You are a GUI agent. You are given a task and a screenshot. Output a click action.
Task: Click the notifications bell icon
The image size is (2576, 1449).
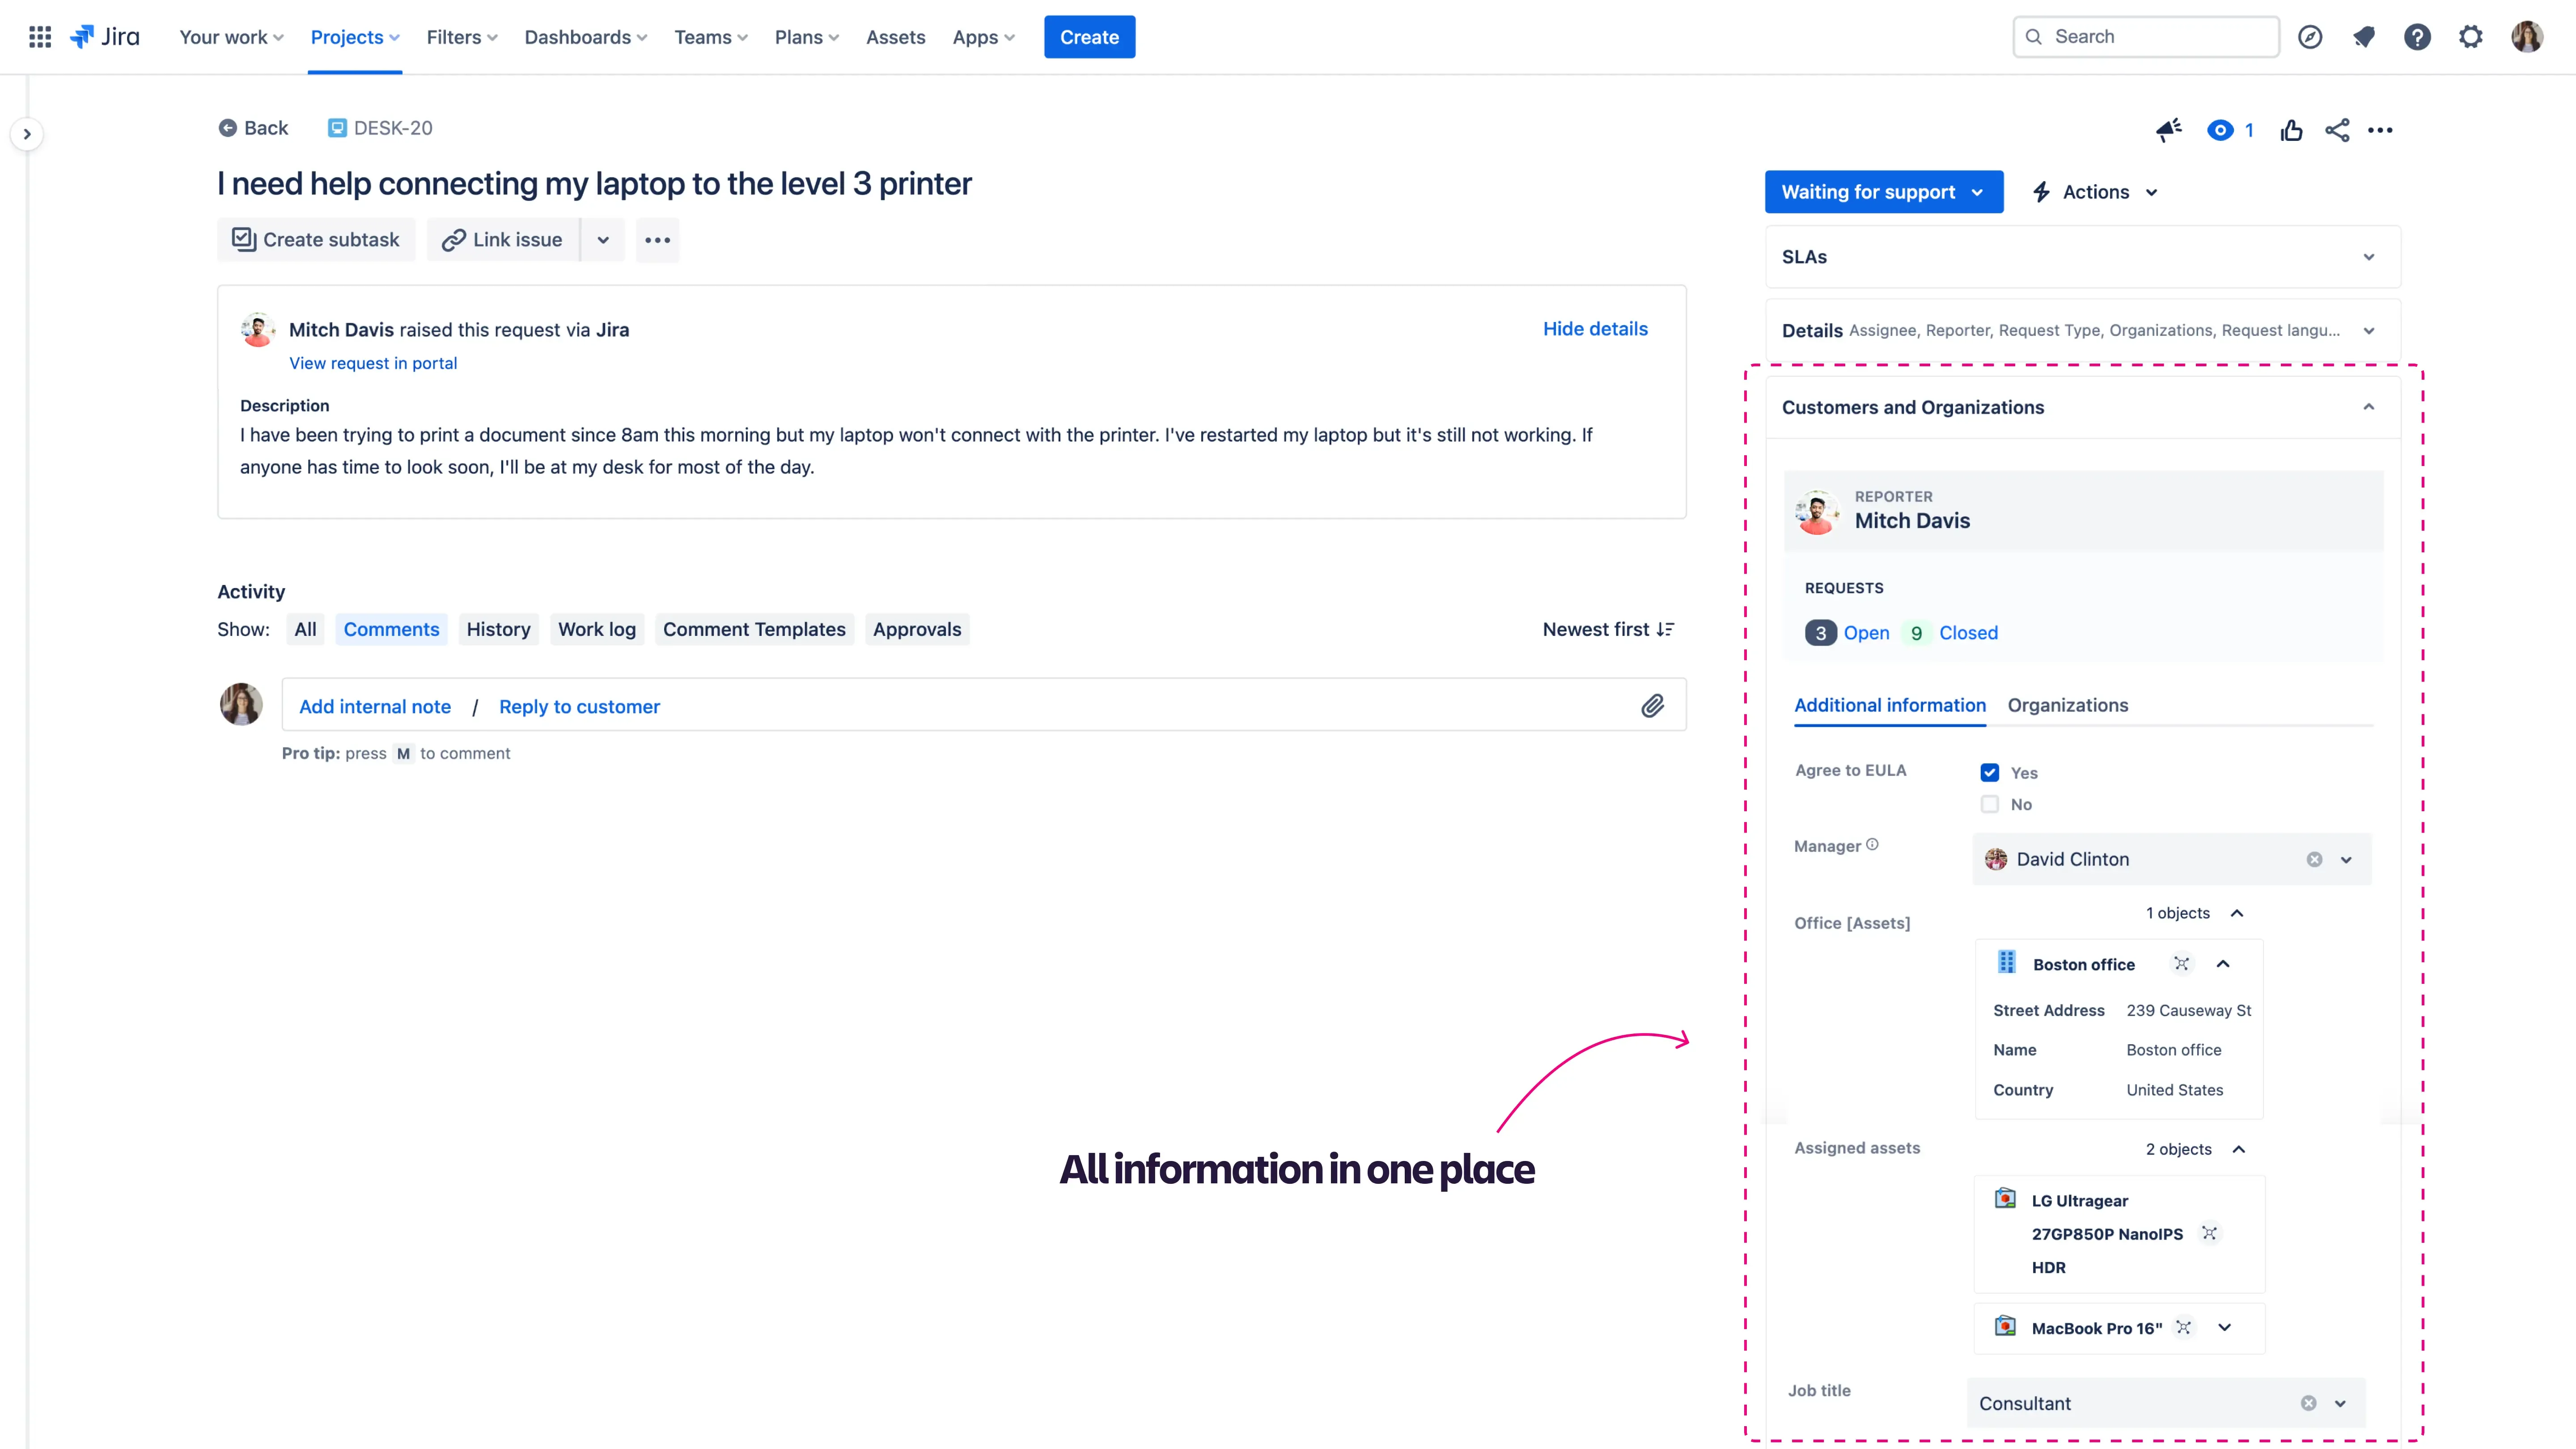(x=2364, y=37)
